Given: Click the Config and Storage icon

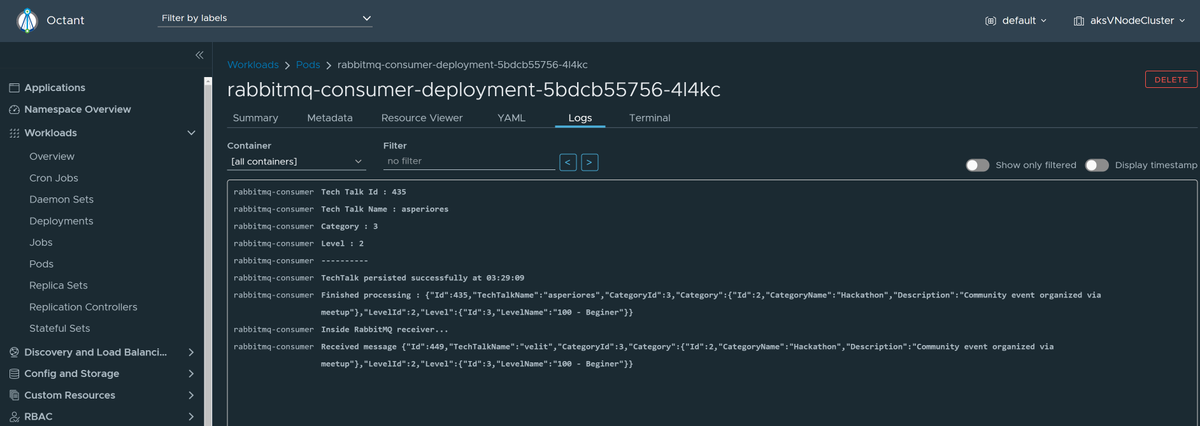Looking at the screenshot, I should point(15,374).
